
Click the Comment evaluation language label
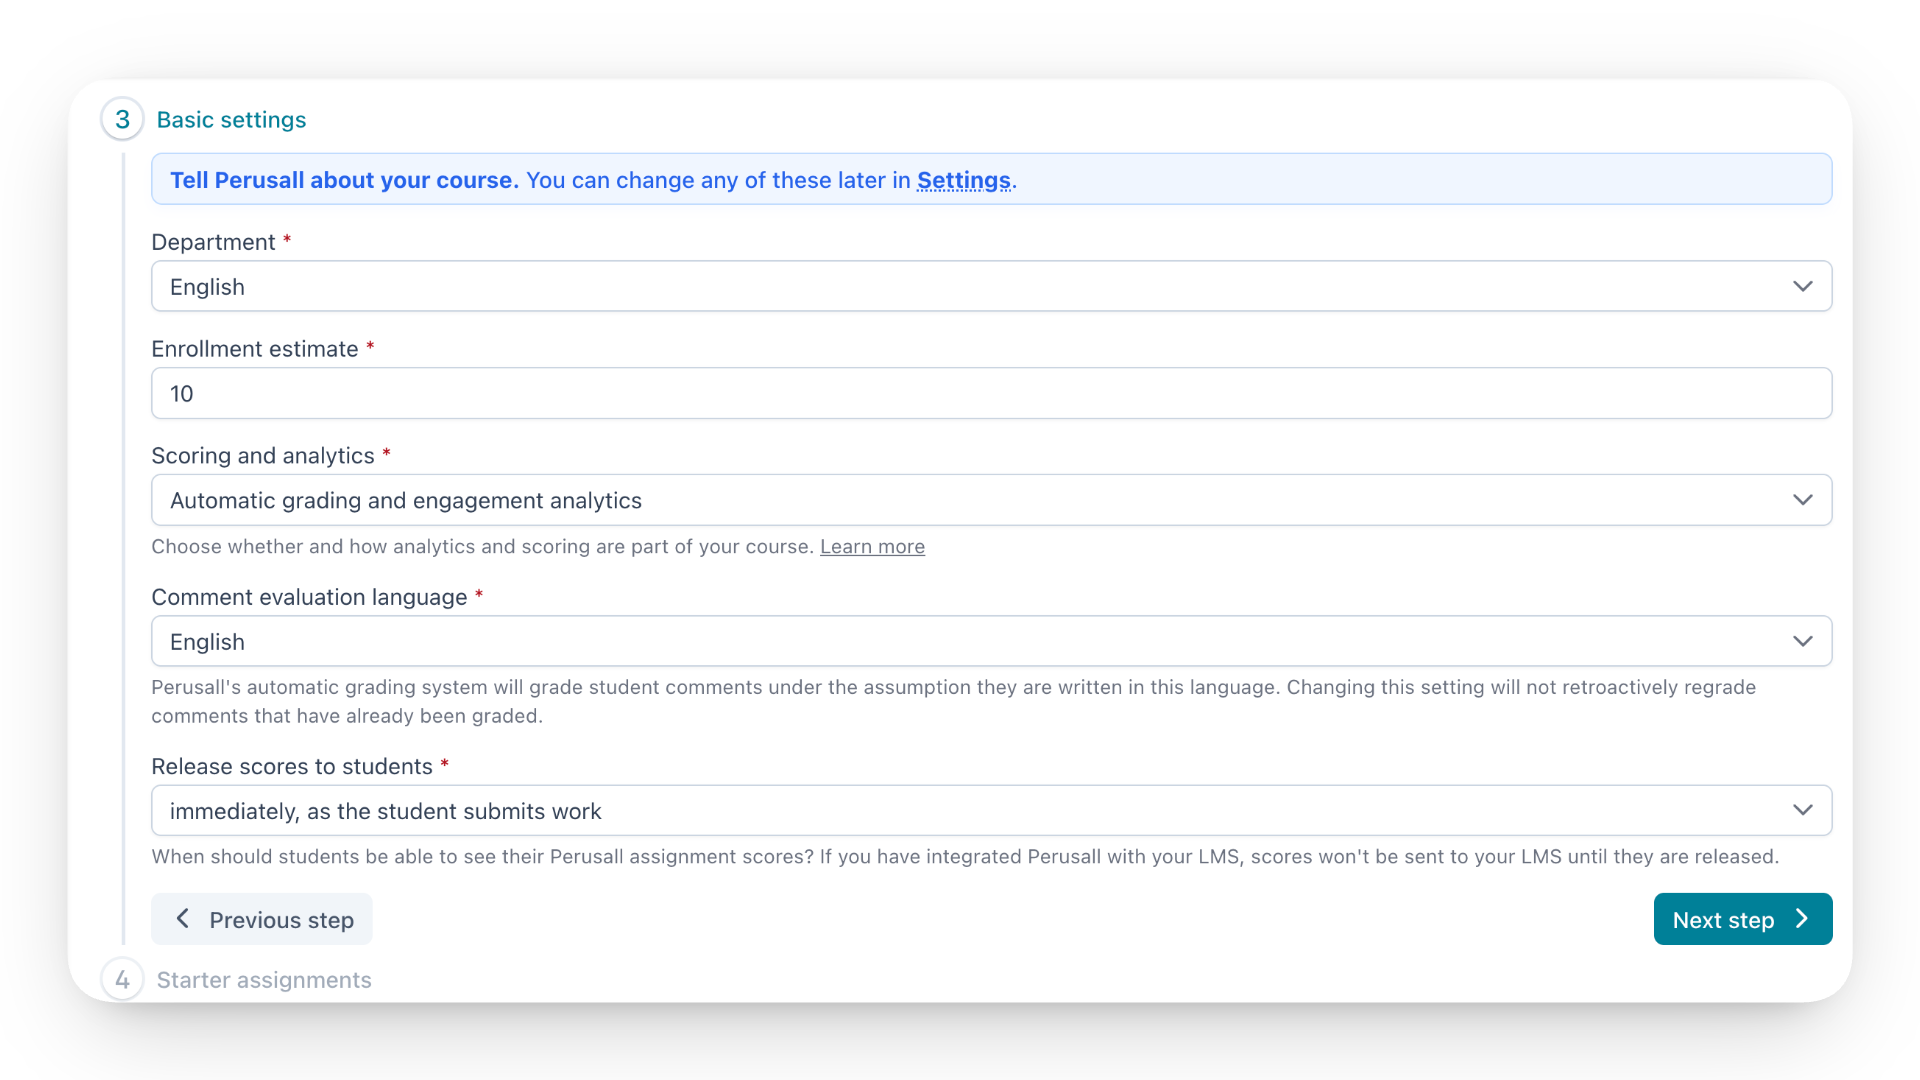[309, 597]
